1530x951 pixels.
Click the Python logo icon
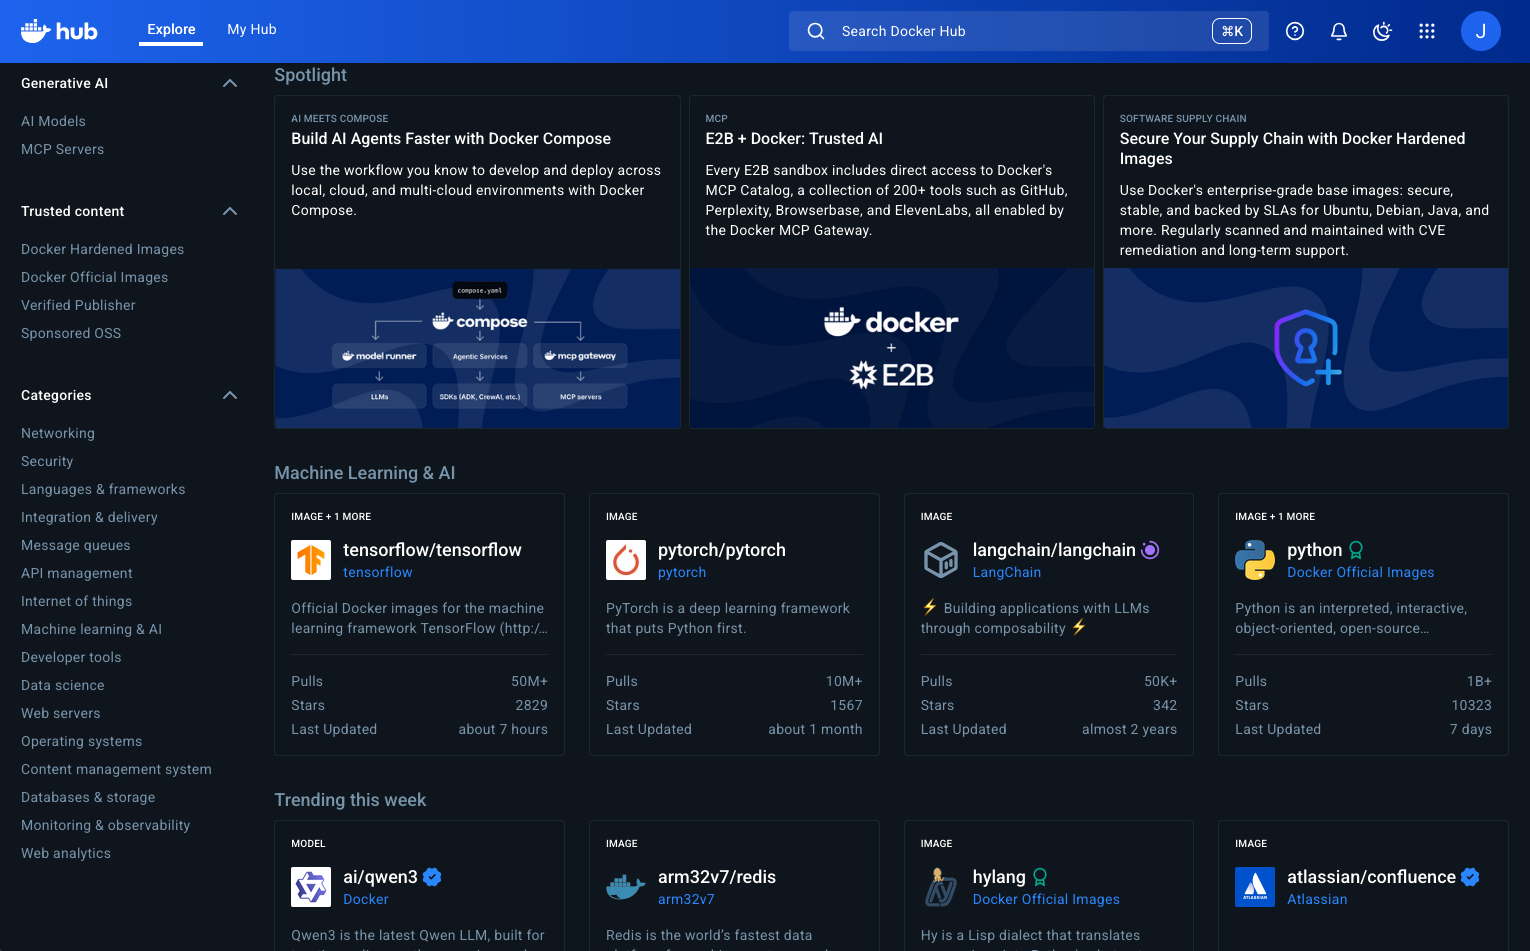[x=1255, y=560]
